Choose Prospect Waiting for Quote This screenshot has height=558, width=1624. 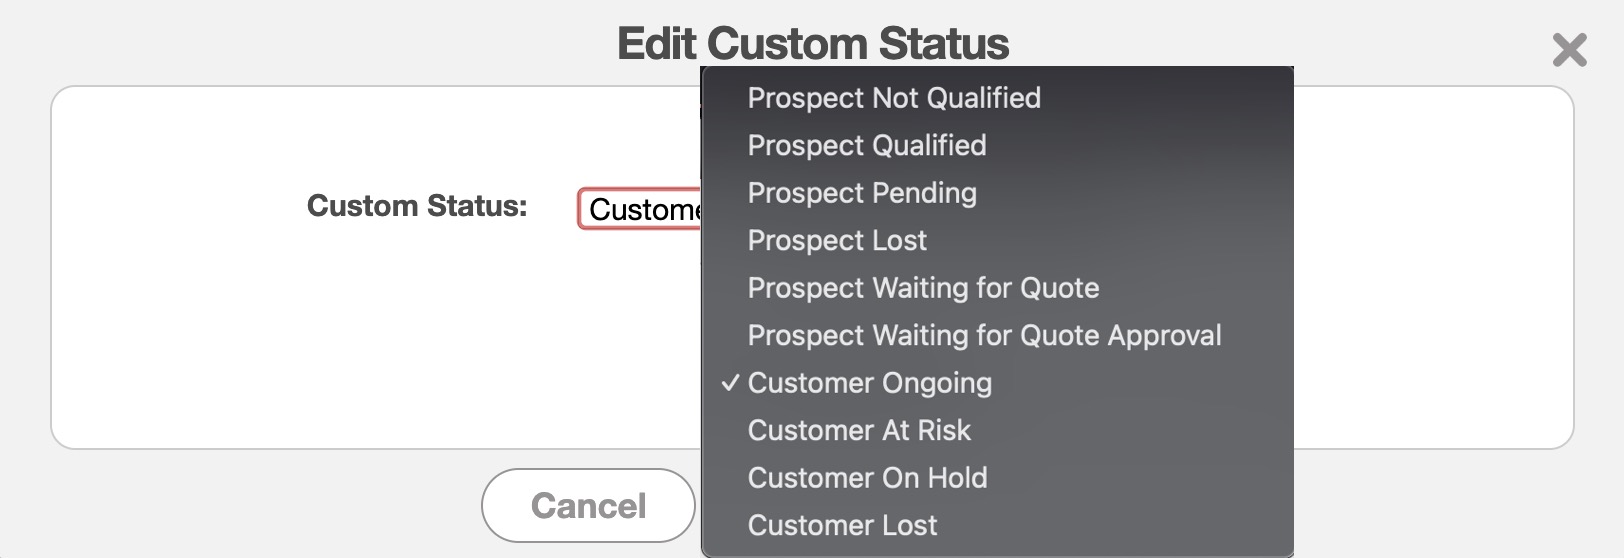pyautogui.click(x=923, y=288)
